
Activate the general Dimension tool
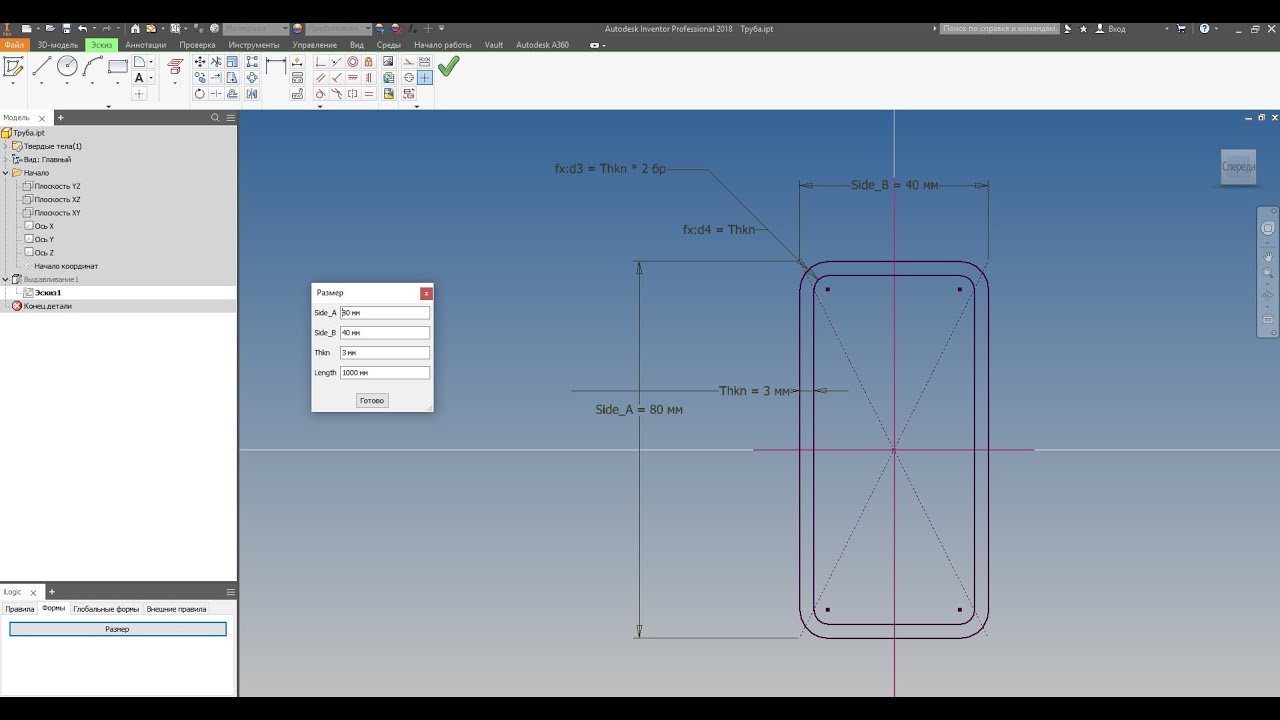pos(276,65)
